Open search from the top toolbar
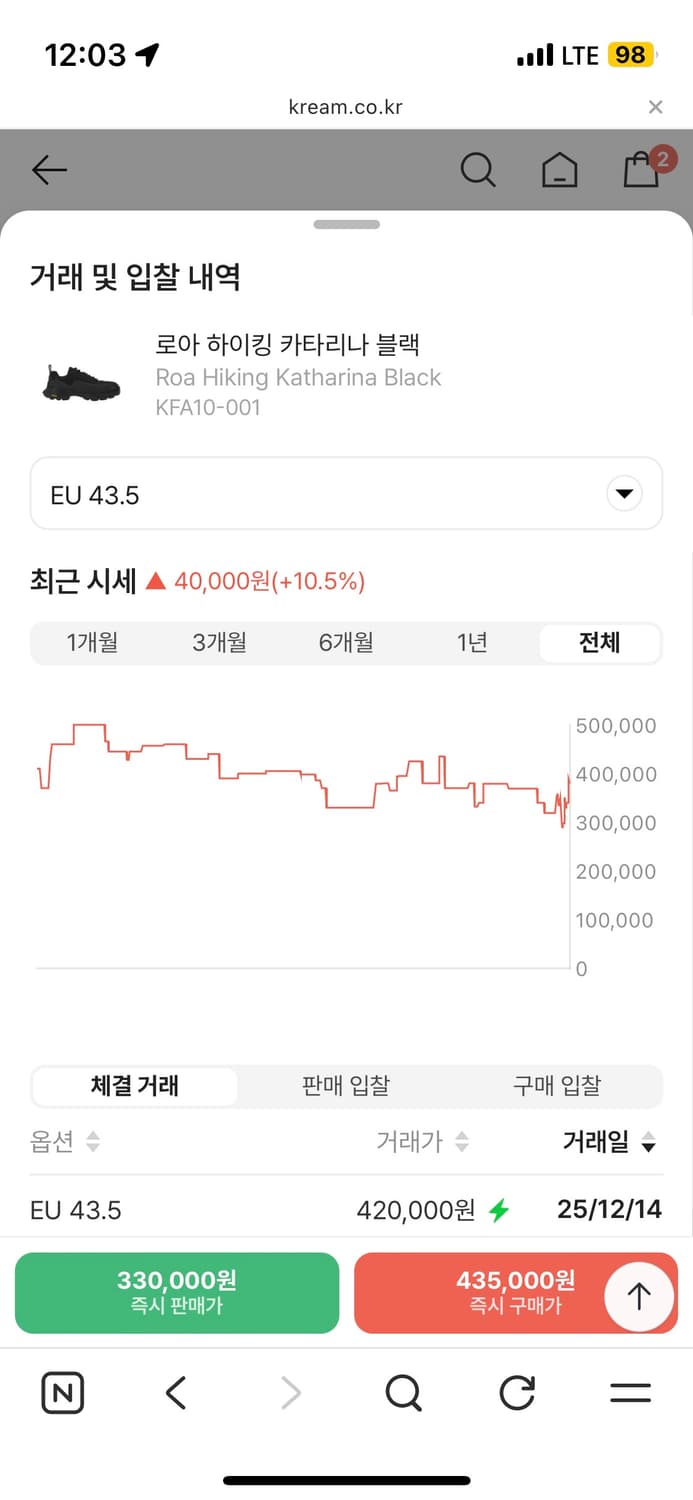 (x=478, y=170)
